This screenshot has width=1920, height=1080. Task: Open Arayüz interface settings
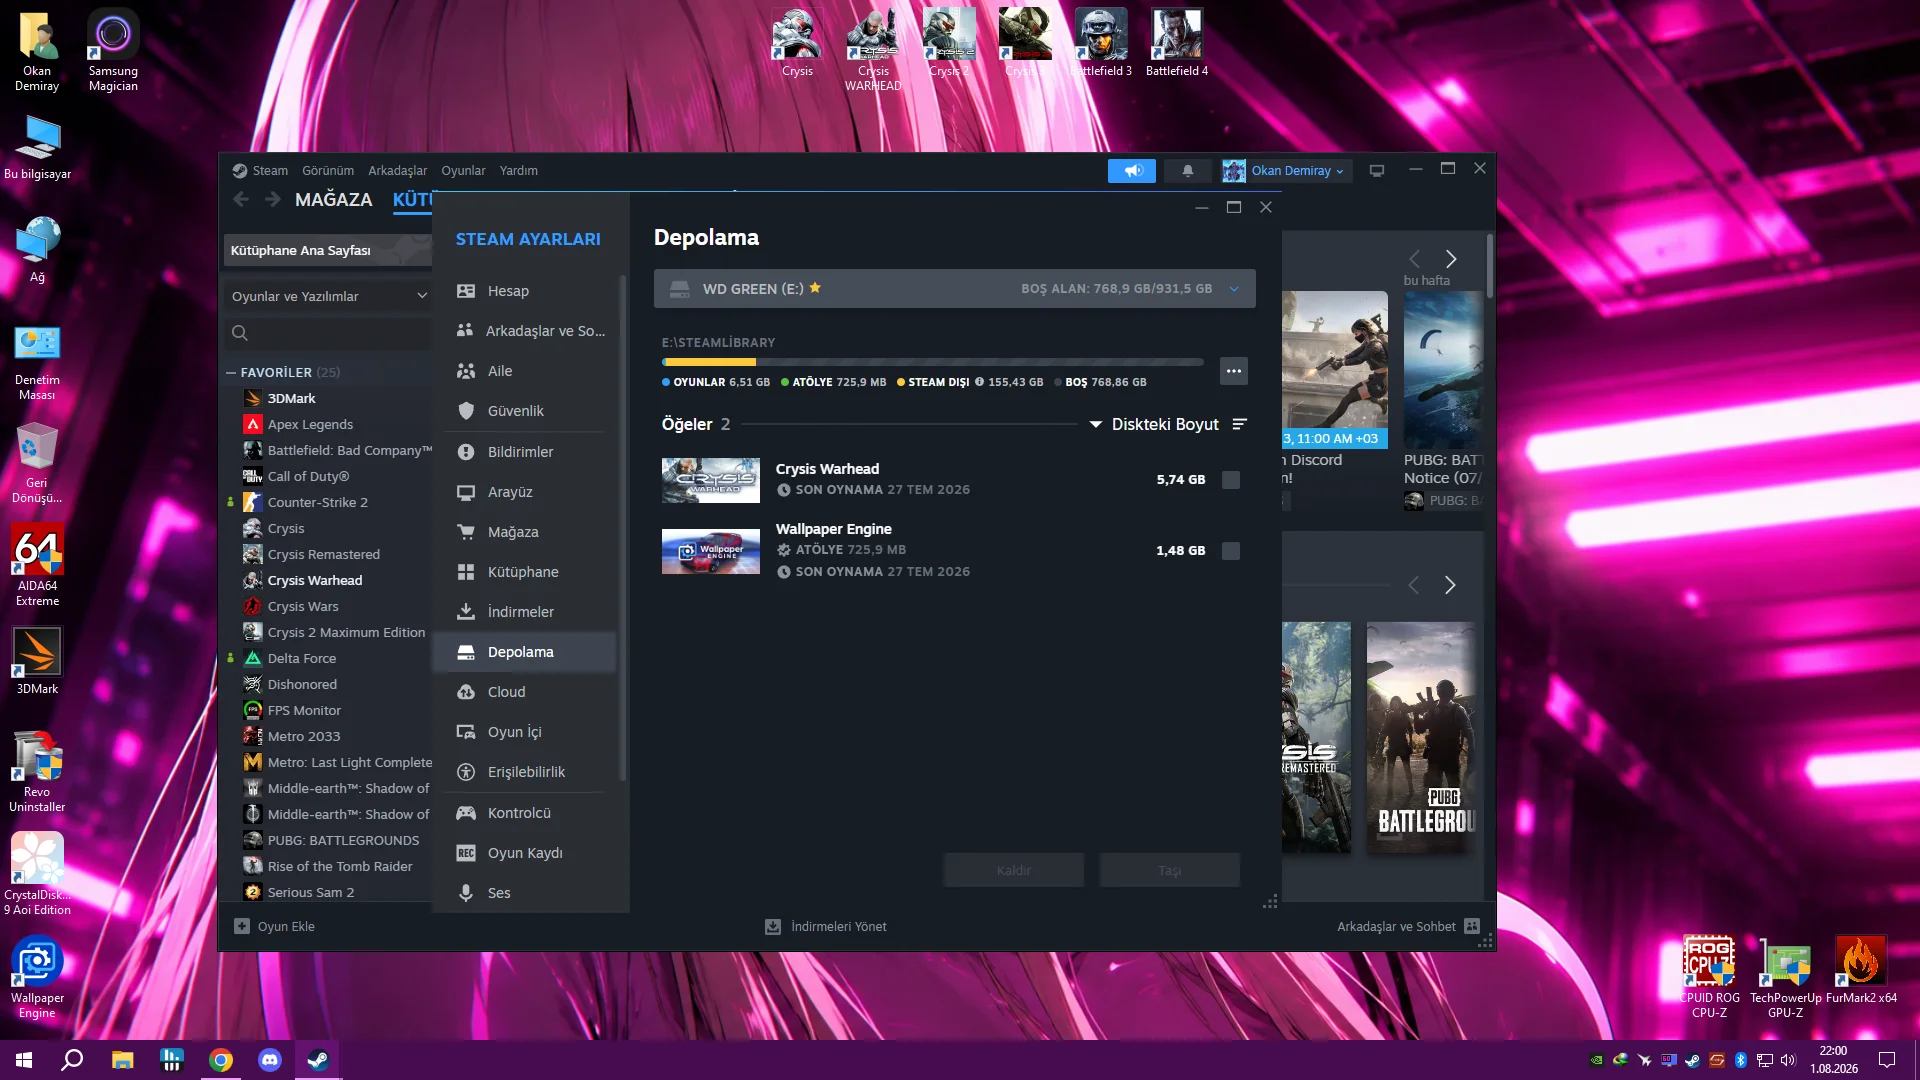coord(525,492)
